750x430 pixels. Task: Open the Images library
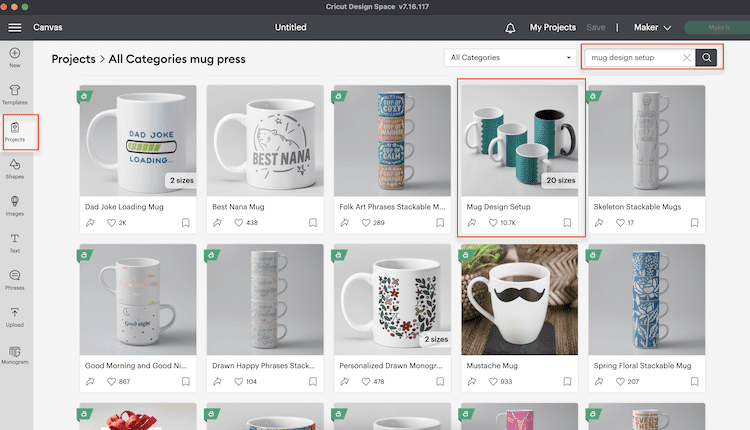click(15, 206)
